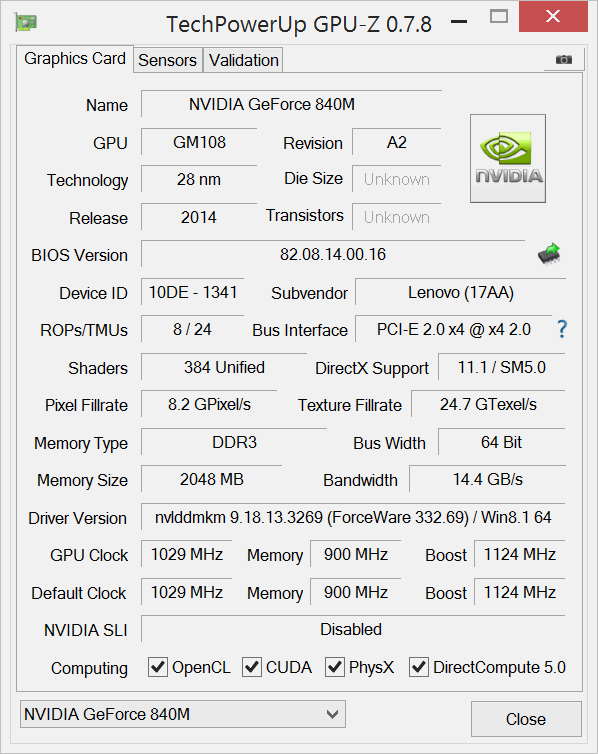Click the GPU Clock row Memory 900 MHz

point(356,554)
